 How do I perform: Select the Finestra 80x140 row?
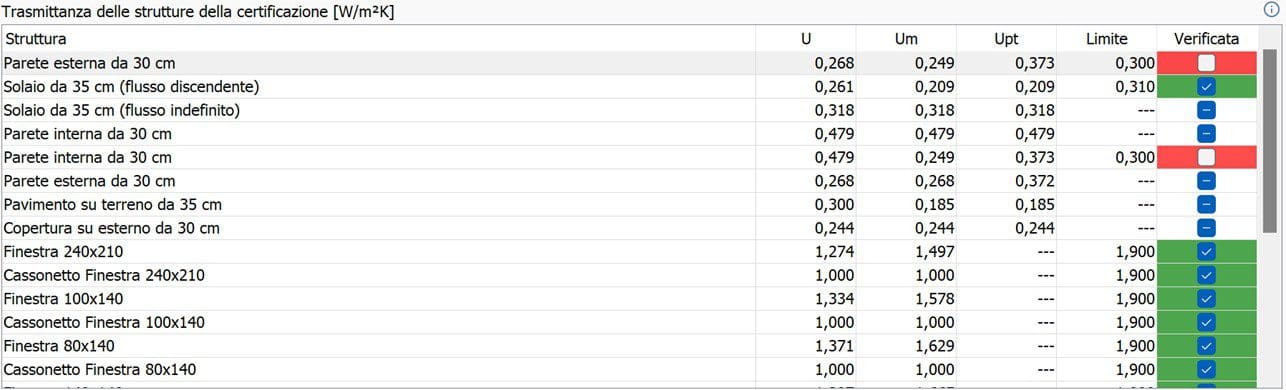point(629,346)
